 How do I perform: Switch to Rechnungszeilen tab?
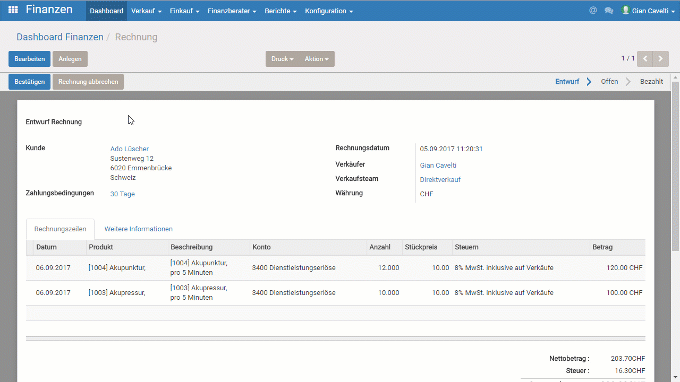60,229
